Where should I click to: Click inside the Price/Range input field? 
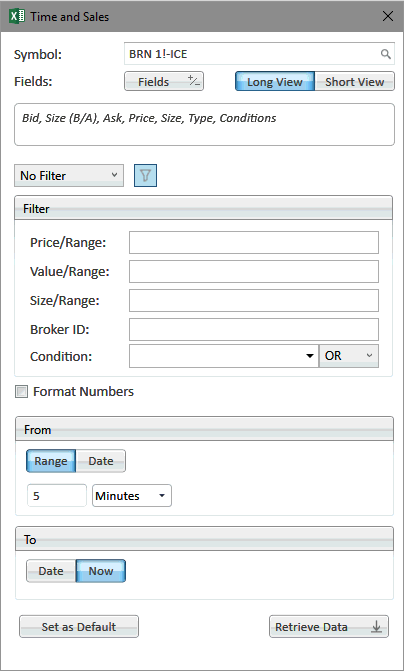[x=254, y=243]
